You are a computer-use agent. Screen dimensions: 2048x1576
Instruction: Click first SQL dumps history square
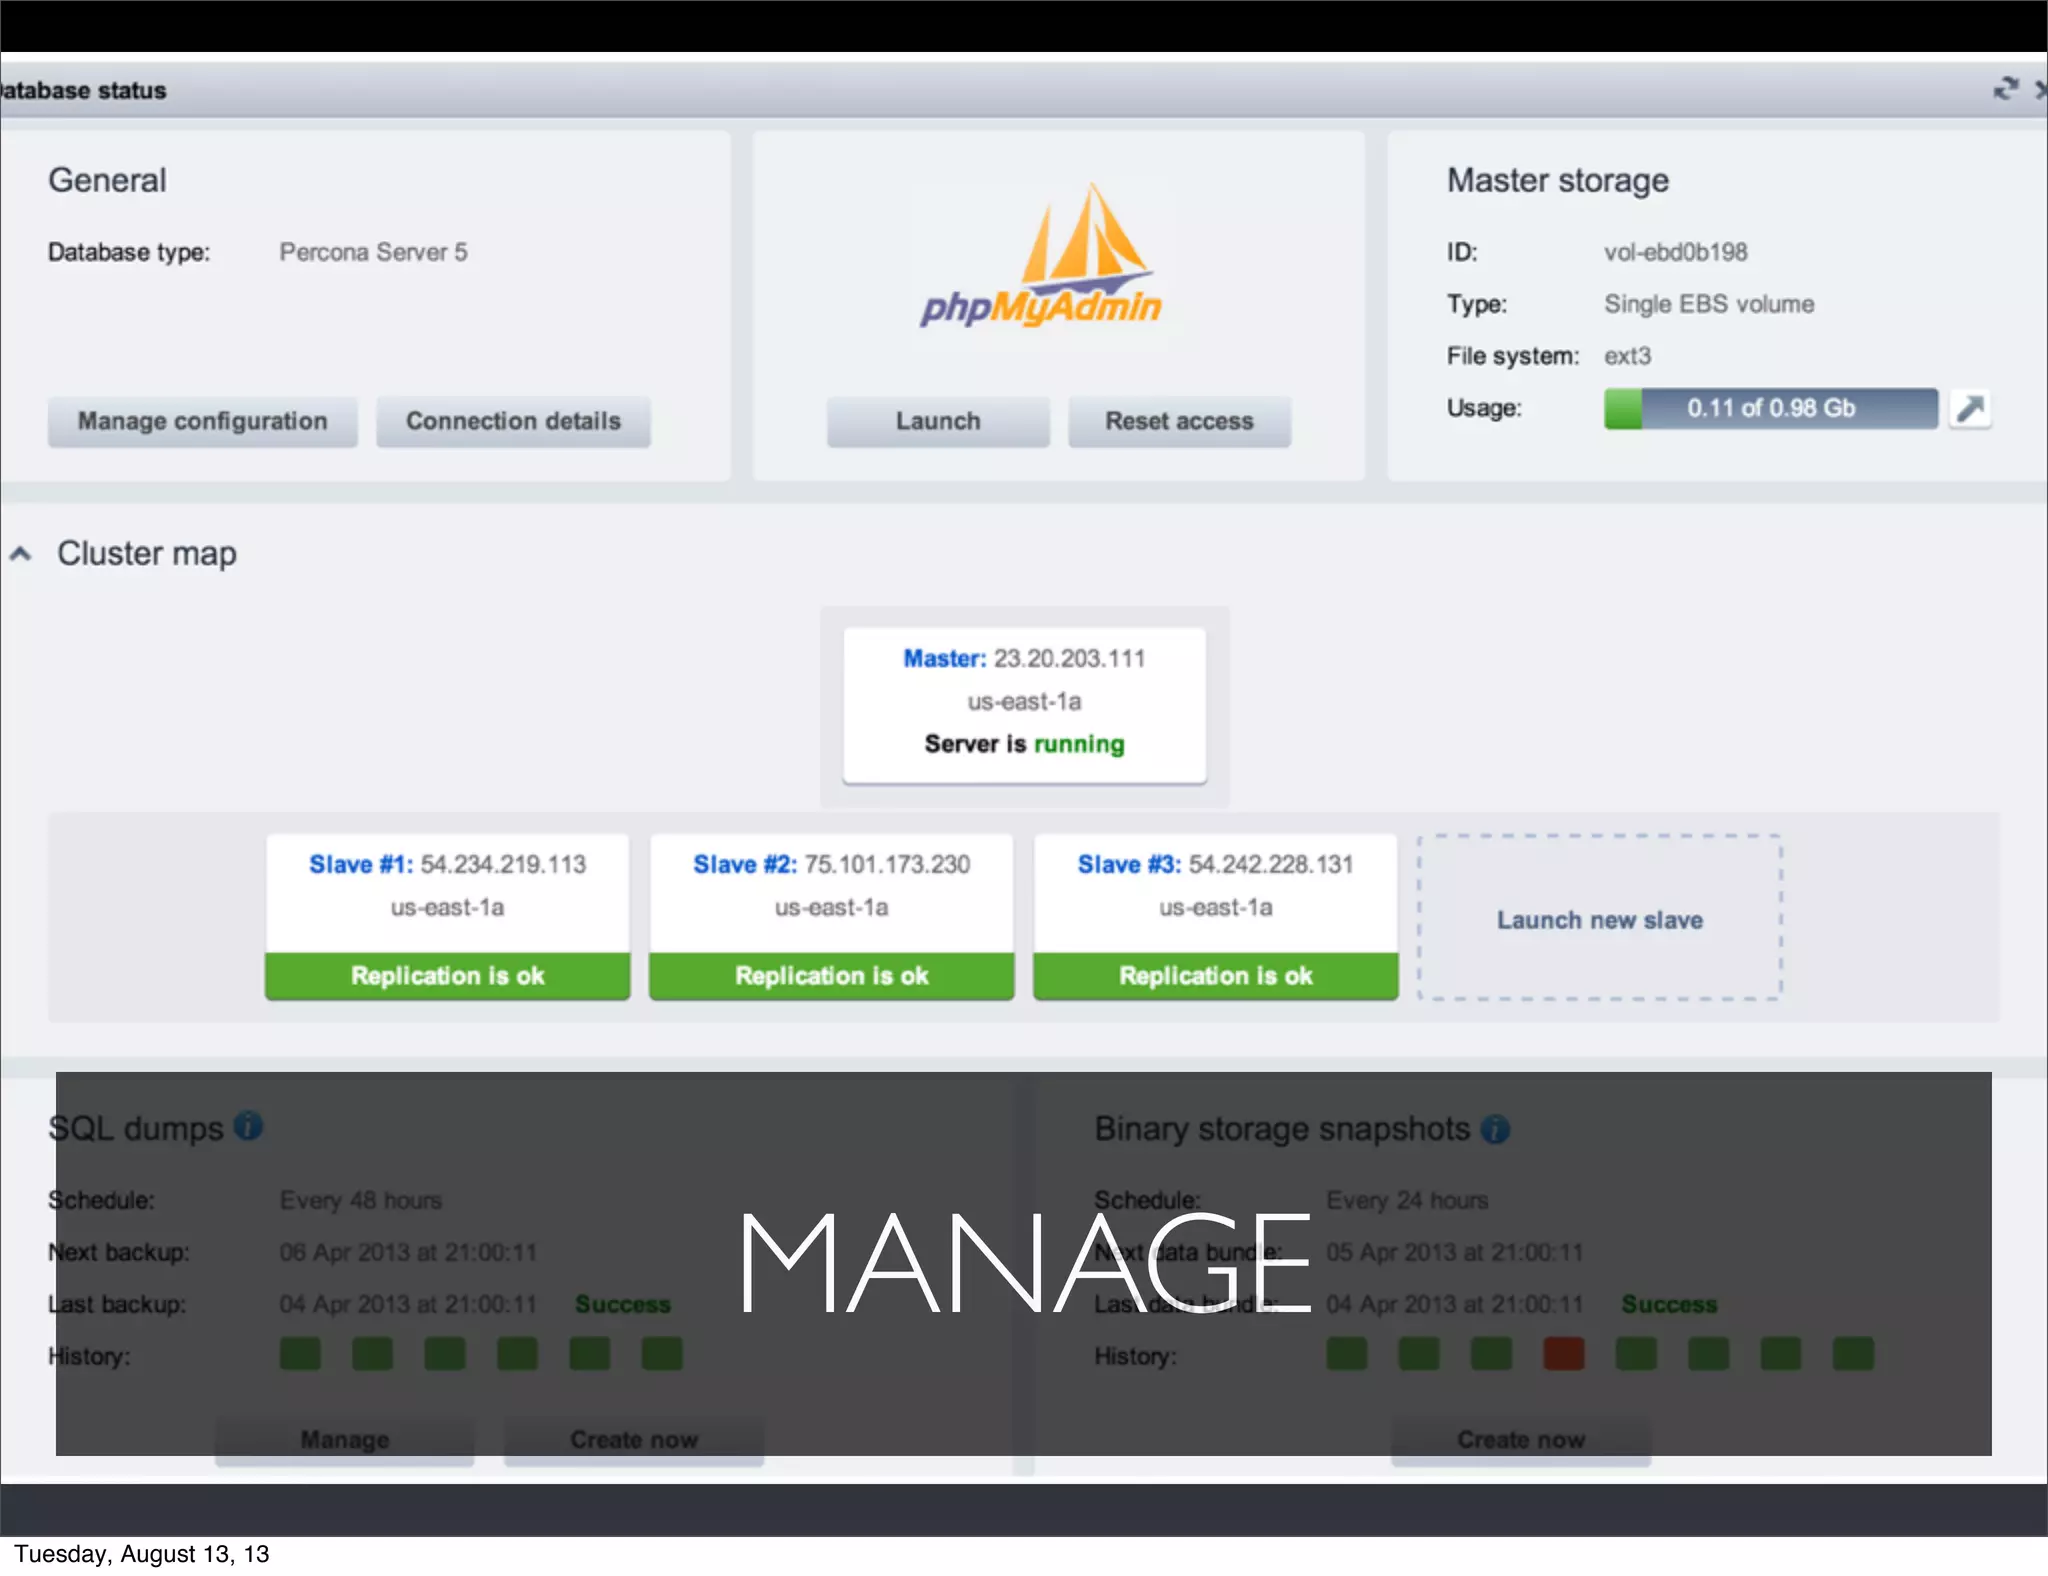click(300, 1354)
